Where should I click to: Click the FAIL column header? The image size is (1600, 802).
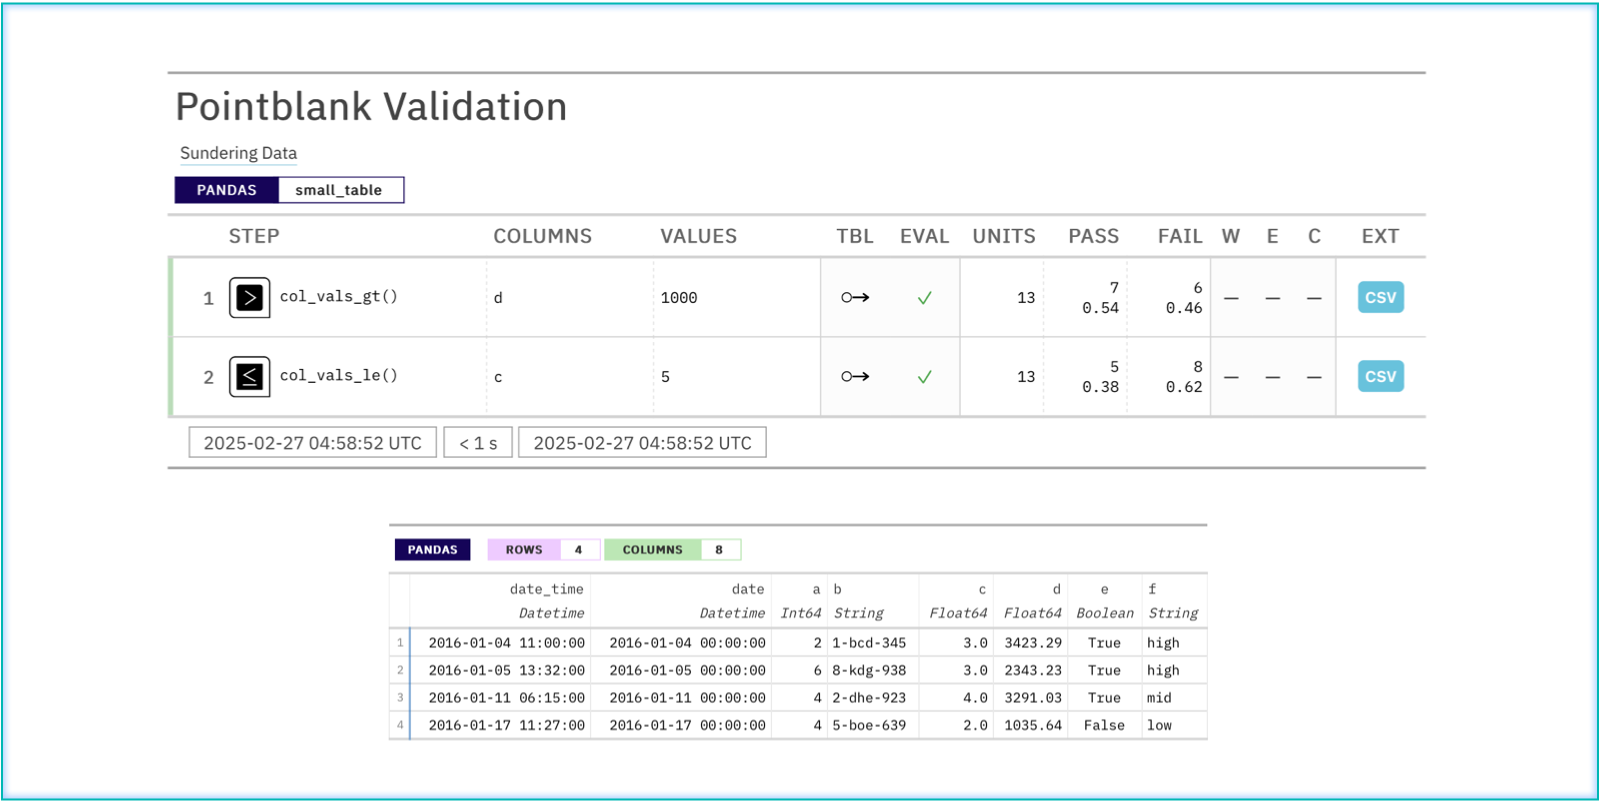(1179, 237)
